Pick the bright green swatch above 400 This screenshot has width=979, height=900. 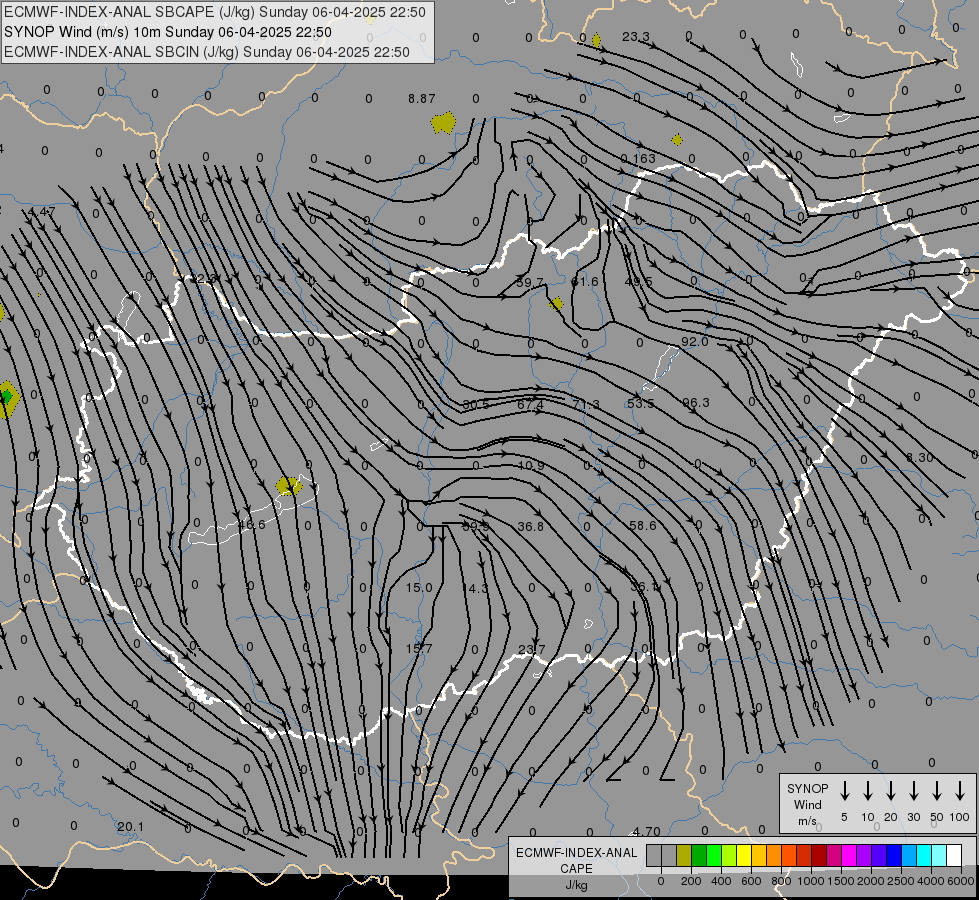click(x=714, y=856)
